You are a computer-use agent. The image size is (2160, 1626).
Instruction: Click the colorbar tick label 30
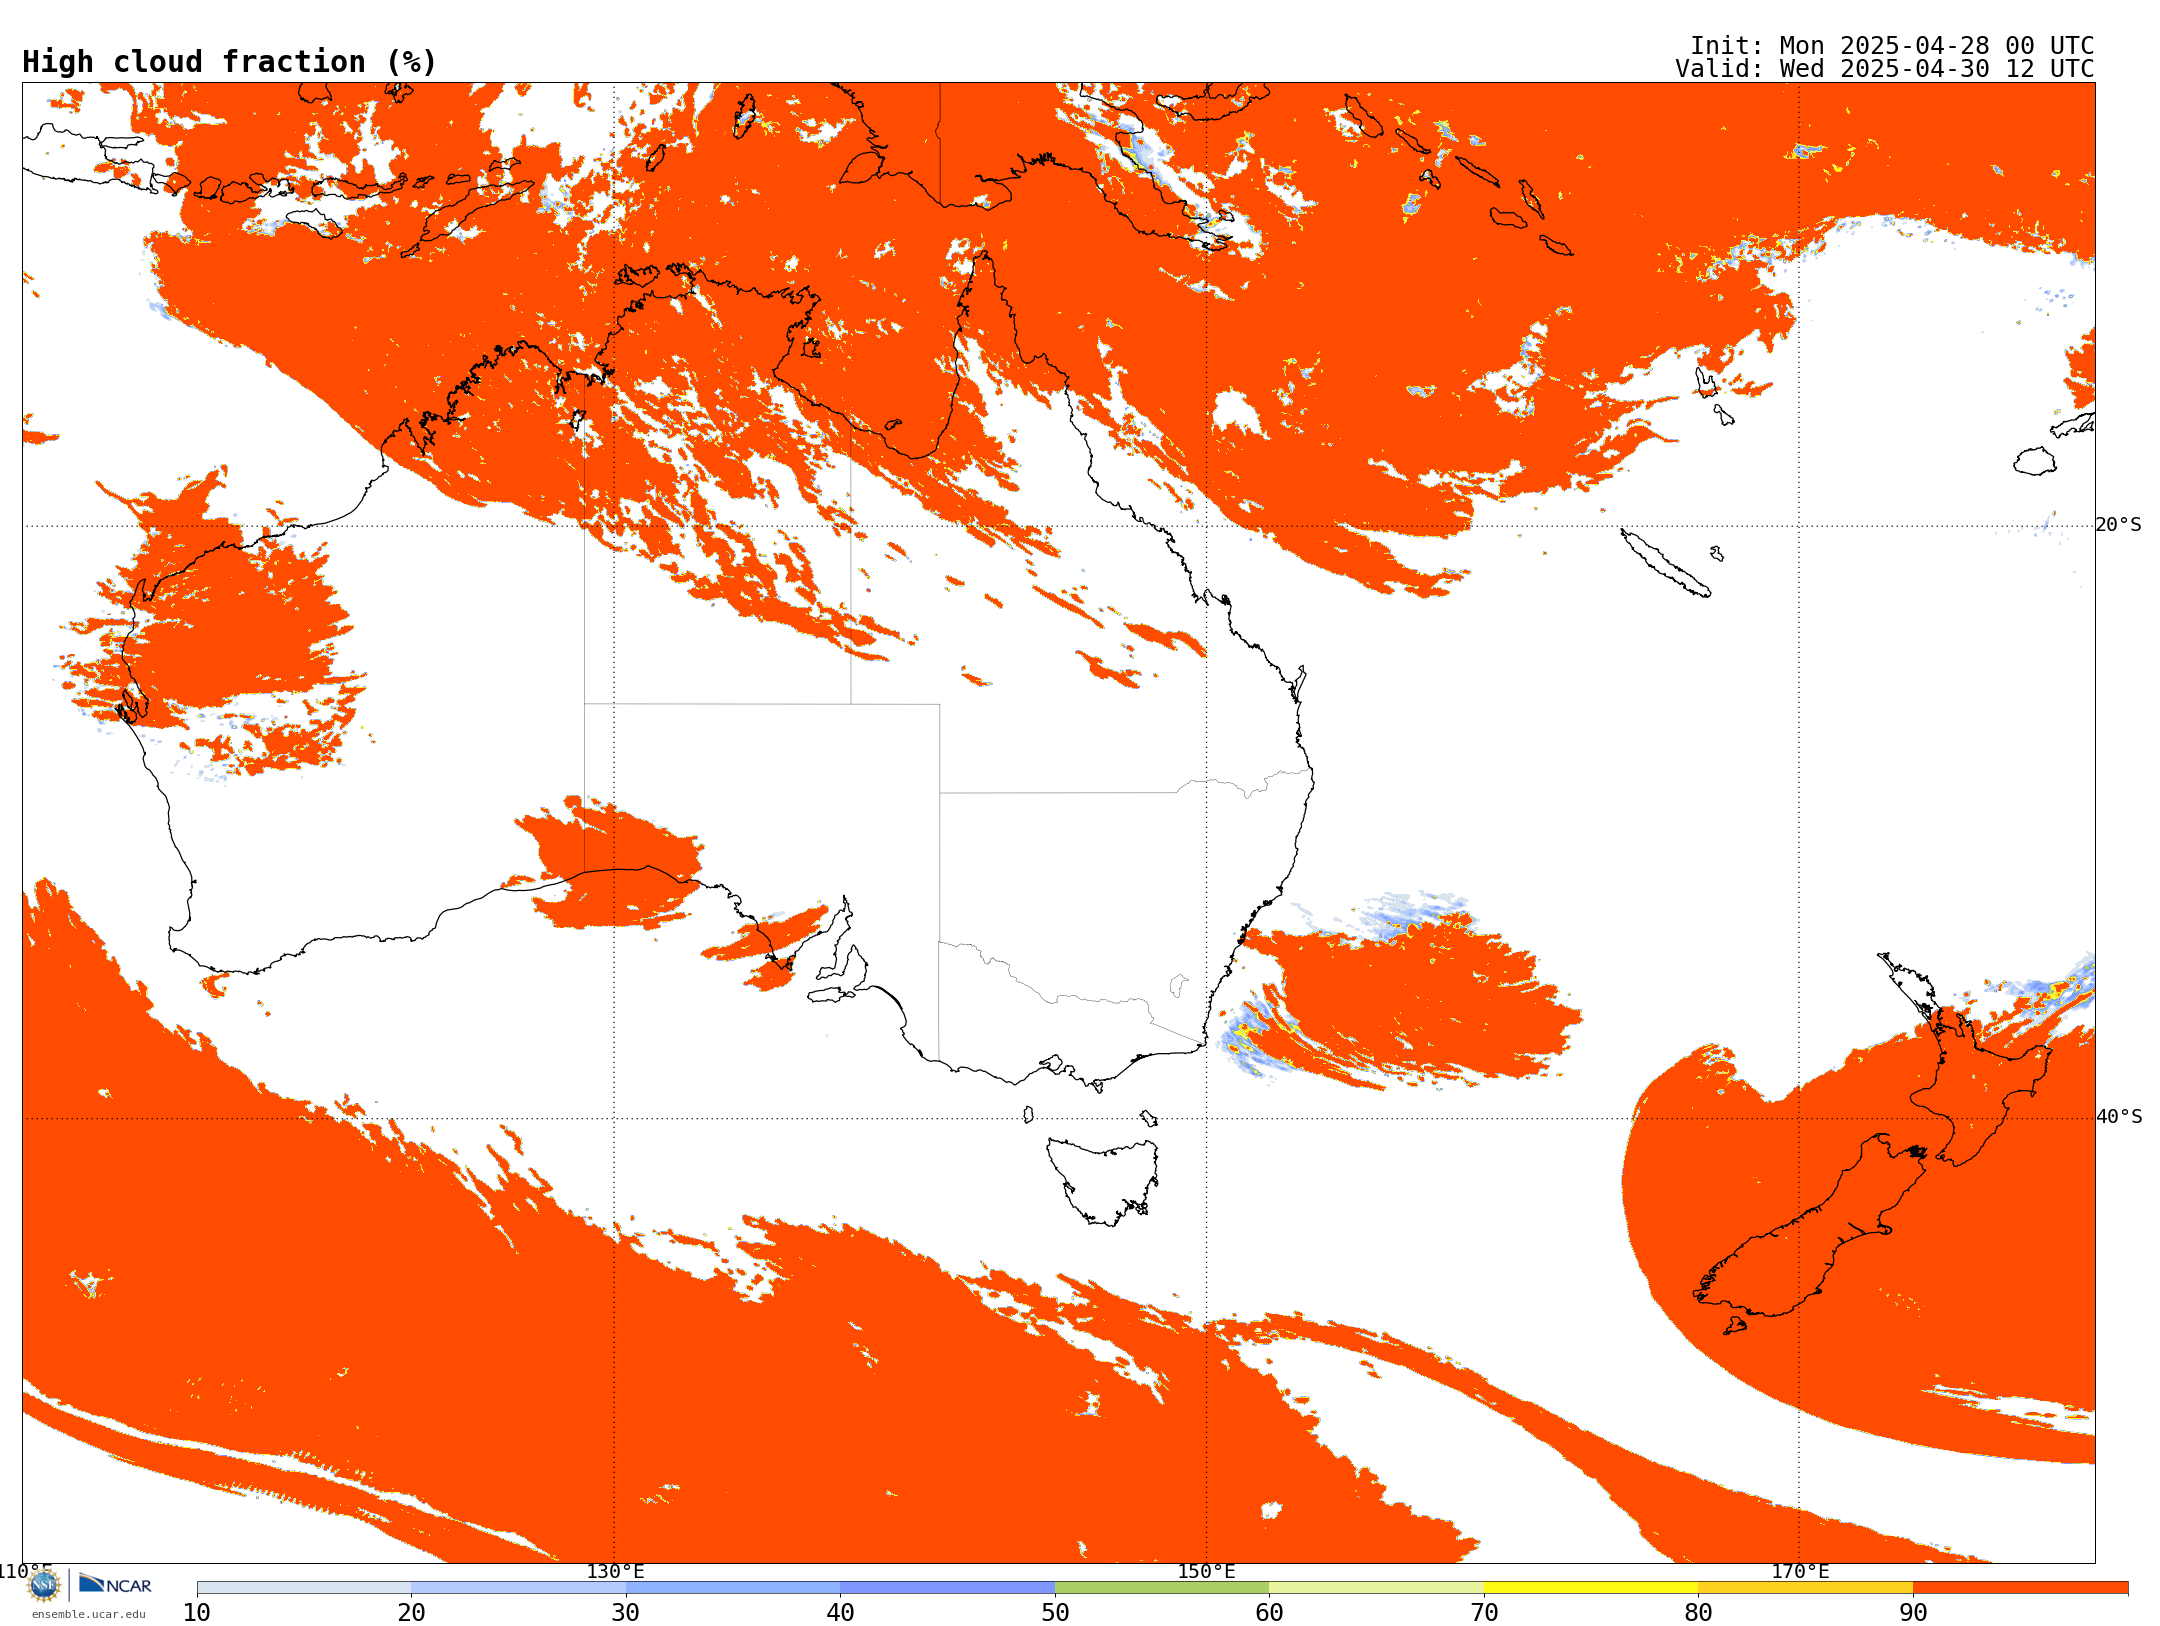[626, 1612]
